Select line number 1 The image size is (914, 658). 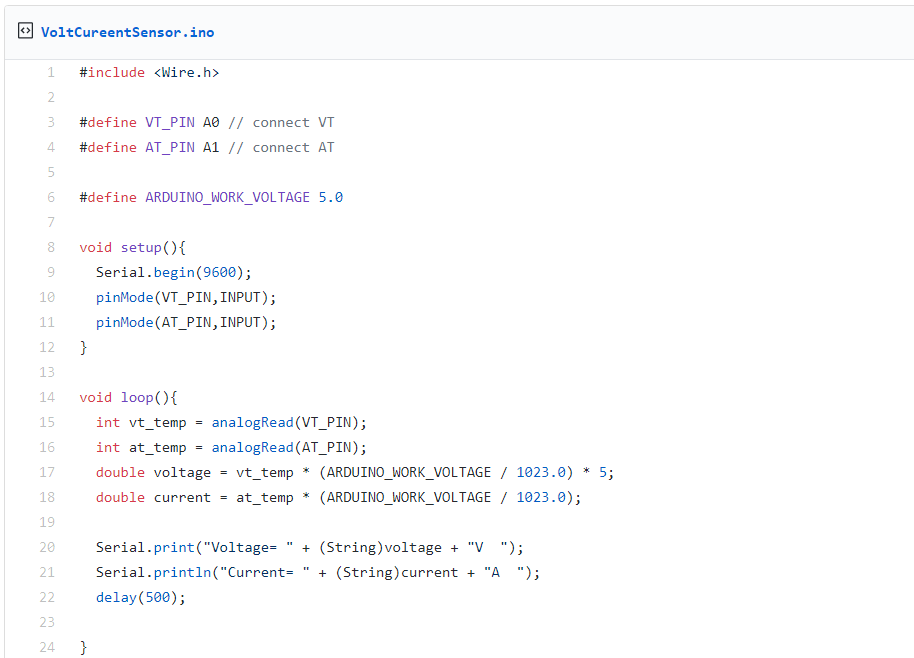tap(51, 72)
